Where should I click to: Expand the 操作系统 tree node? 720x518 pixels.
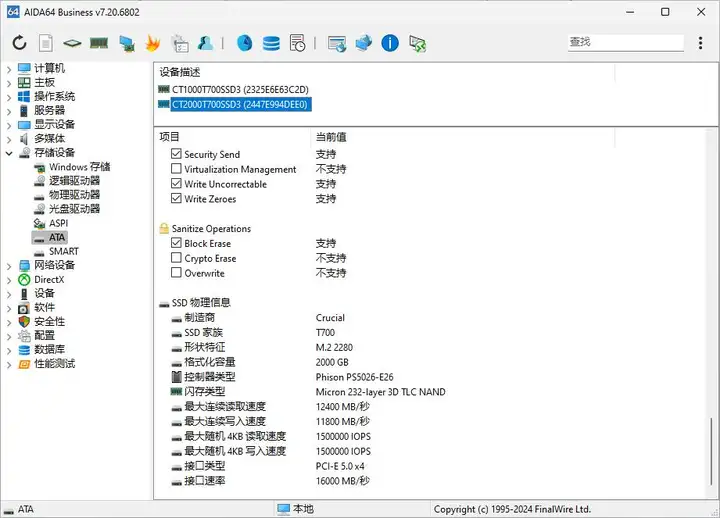point(9,97)
